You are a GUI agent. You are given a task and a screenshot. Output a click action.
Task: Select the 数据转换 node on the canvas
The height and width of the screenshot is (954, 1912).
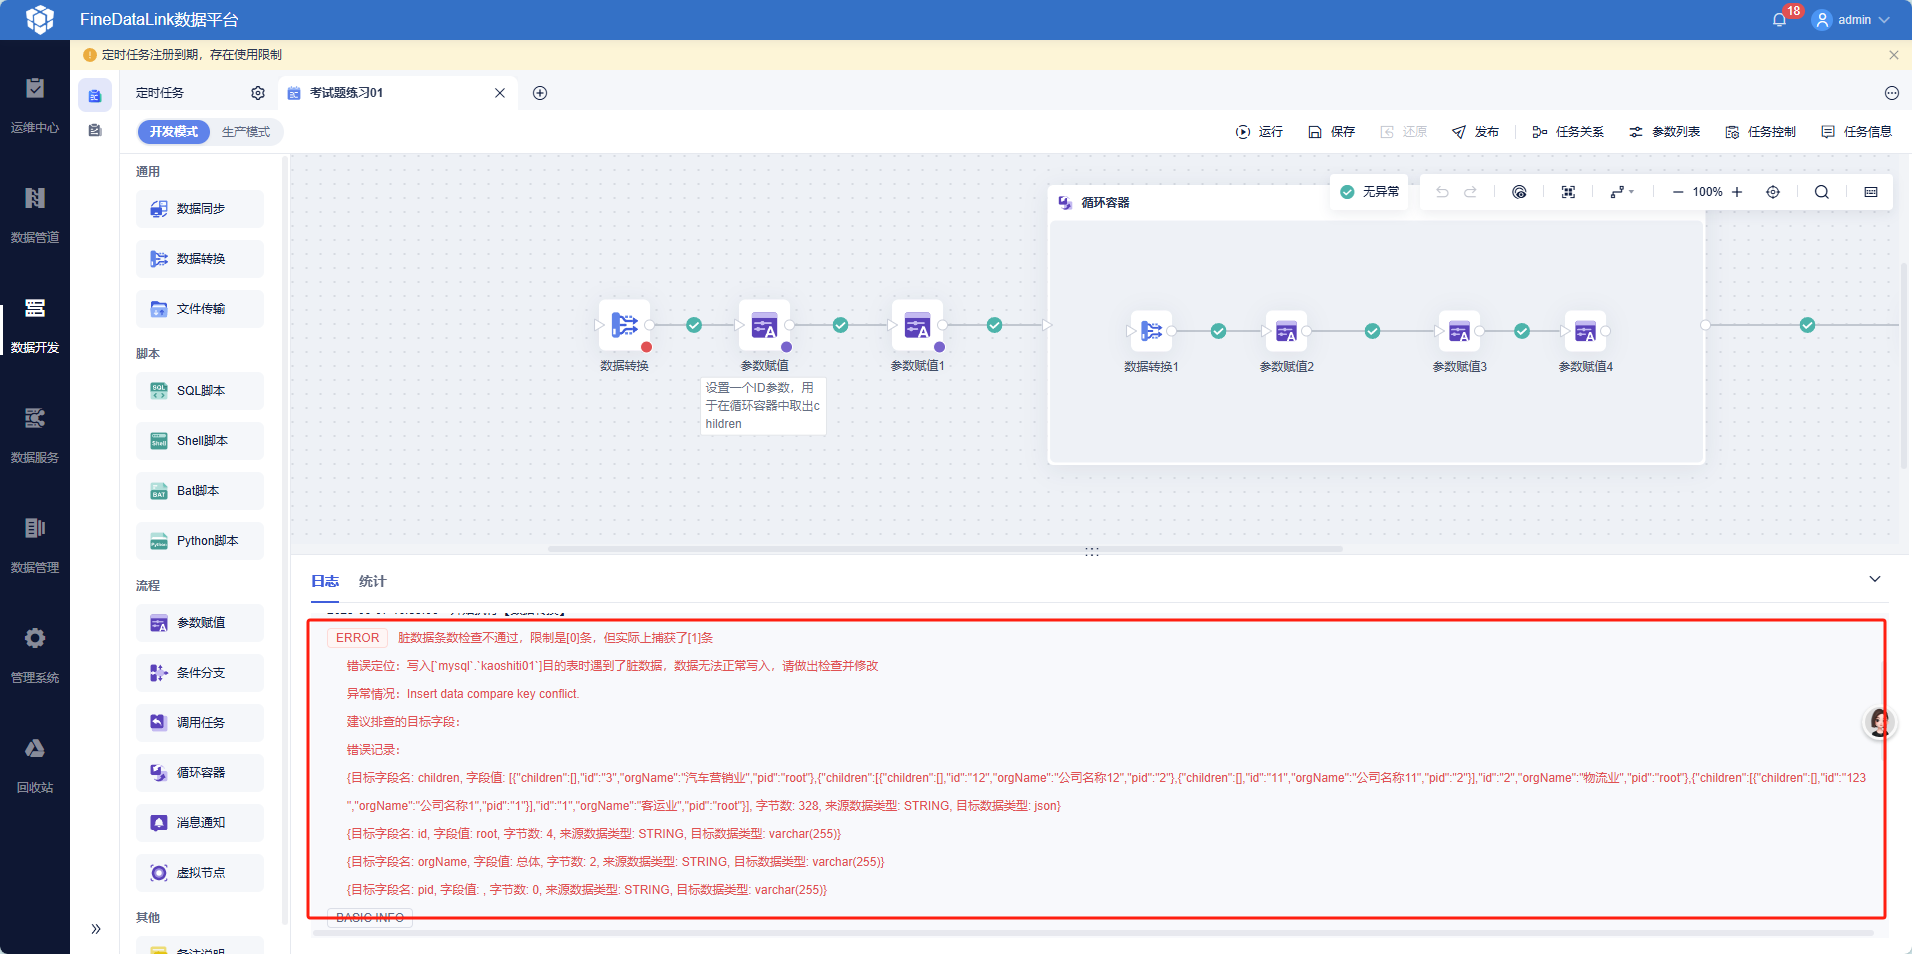(x=625, y=325)
